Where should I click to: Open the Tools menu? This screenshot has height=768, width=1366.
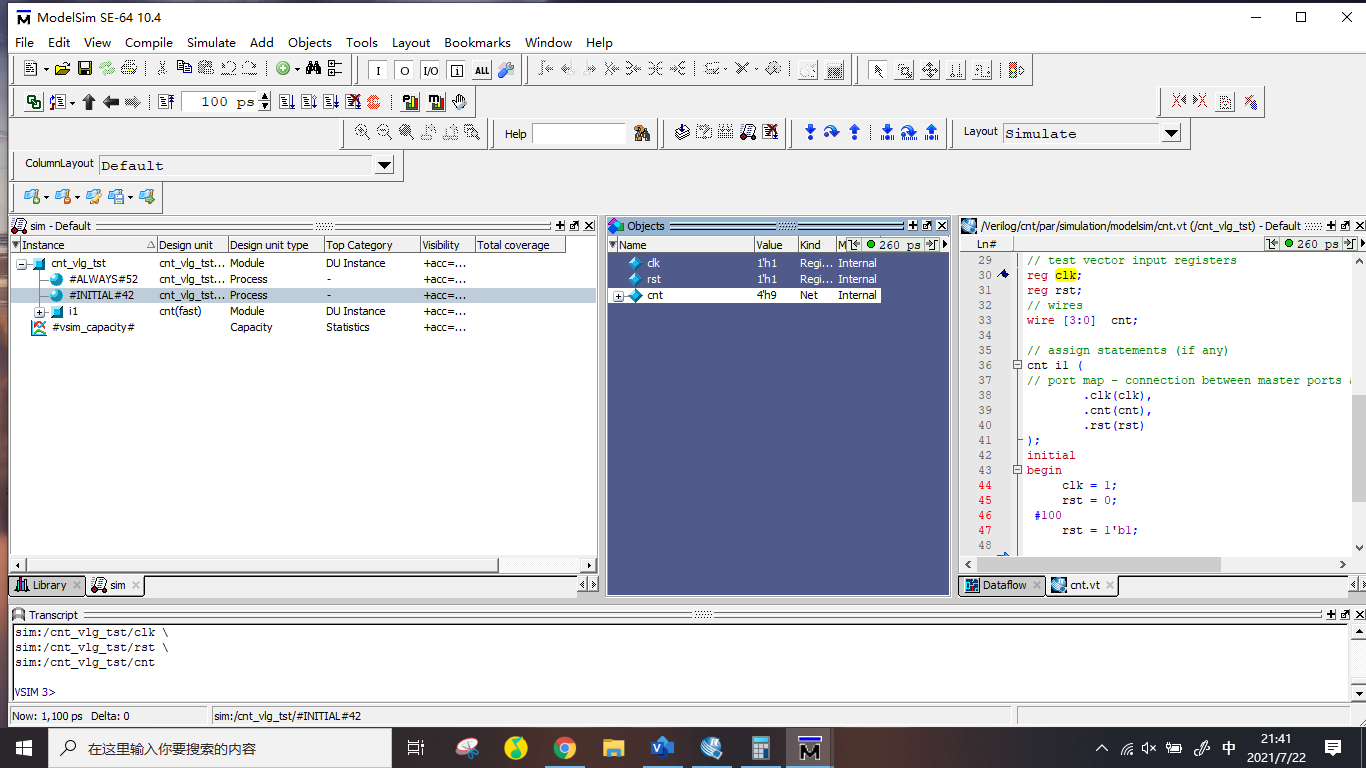(362, 42)
